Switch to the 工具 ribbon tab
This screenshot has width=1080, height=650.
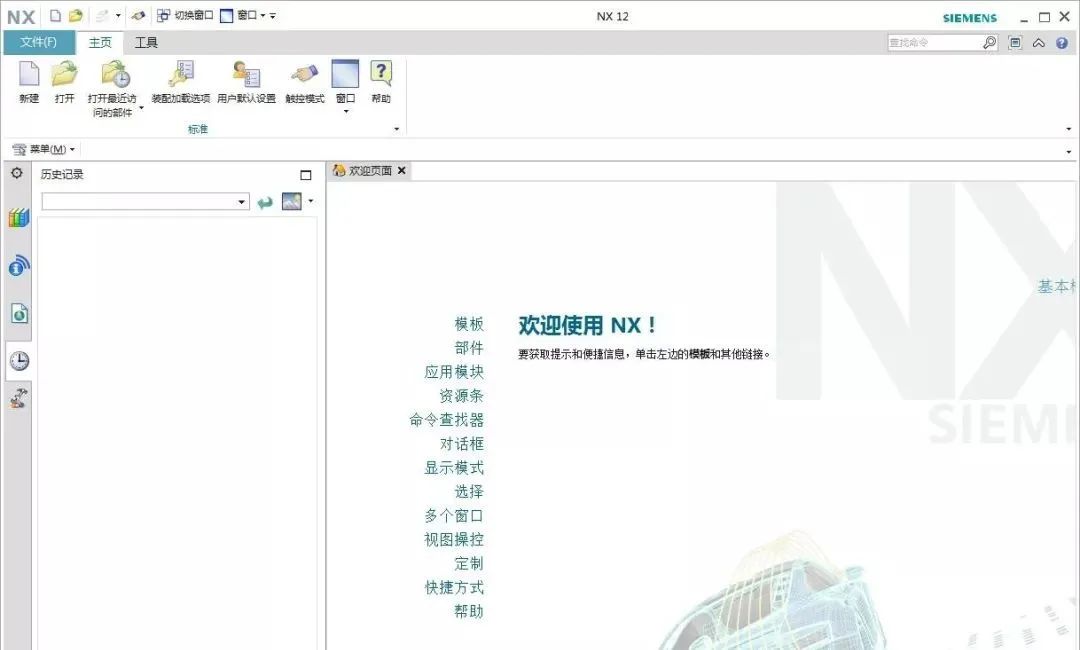(145, 42)
